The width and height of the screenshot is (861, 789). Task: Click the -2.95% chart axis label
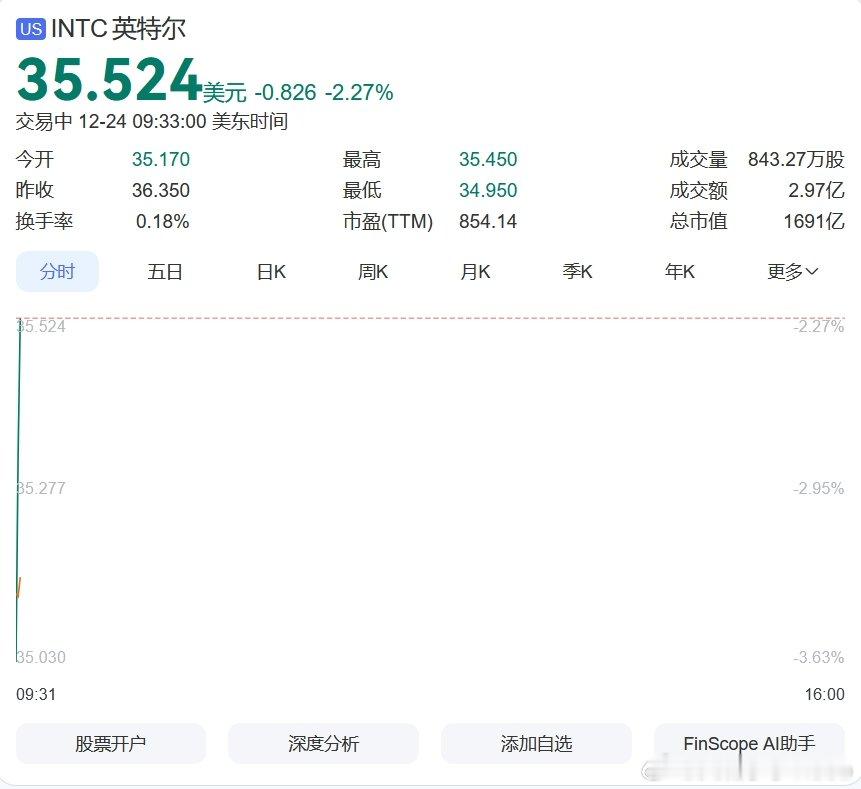[x=818, y=488]
